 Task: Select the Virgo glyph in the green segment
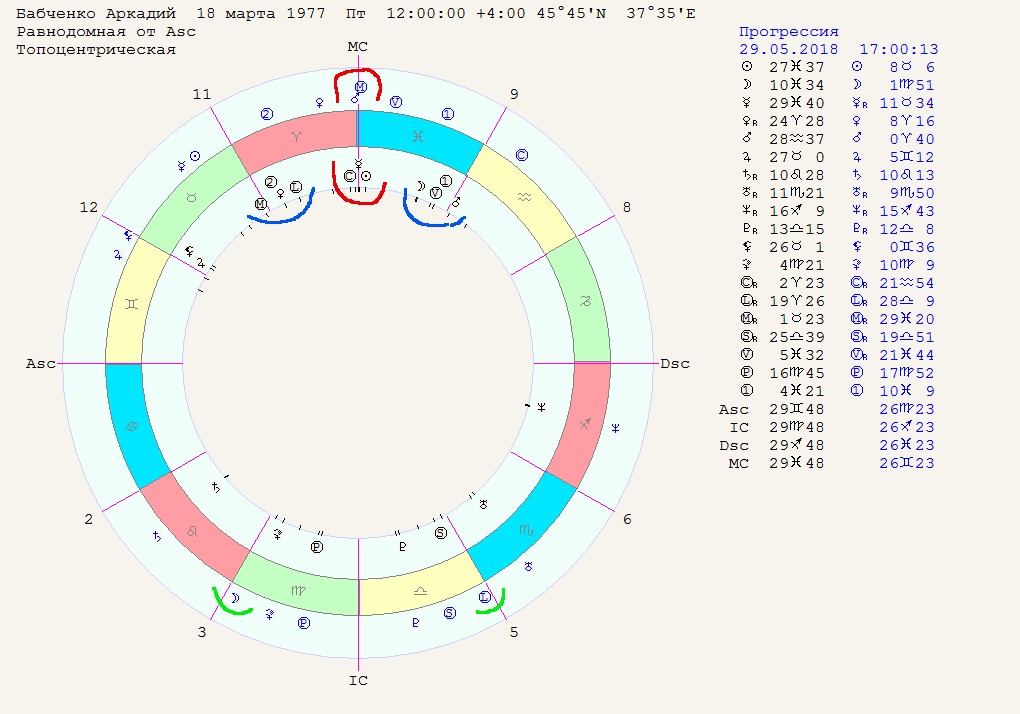click(297, 591)
